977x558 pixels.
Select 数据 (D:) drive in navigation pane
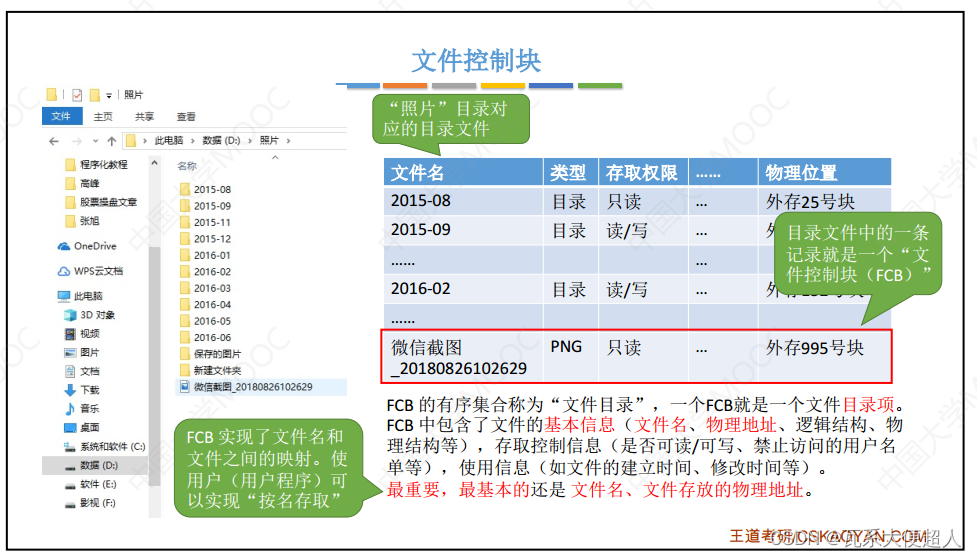coord(95,465)
